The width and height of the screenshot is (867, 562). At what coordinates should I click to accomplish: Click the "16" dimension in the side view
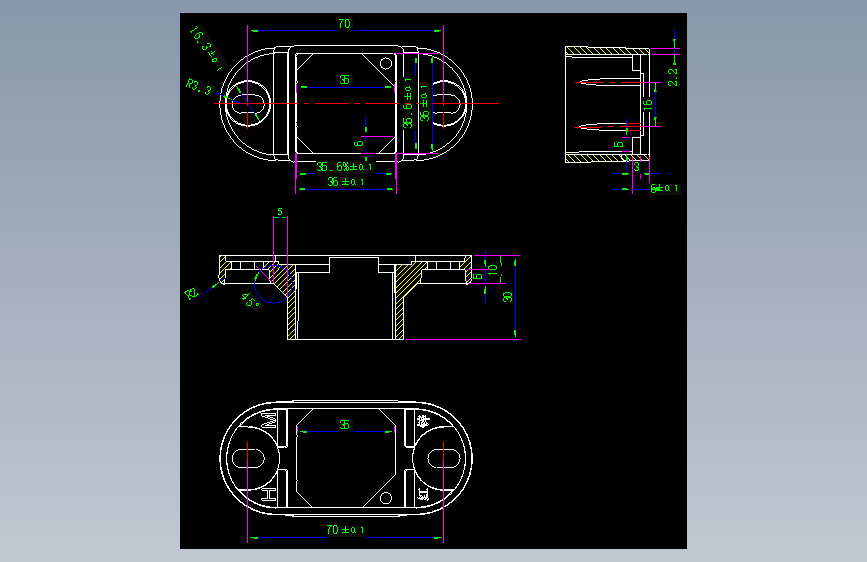tap(647, 104)
